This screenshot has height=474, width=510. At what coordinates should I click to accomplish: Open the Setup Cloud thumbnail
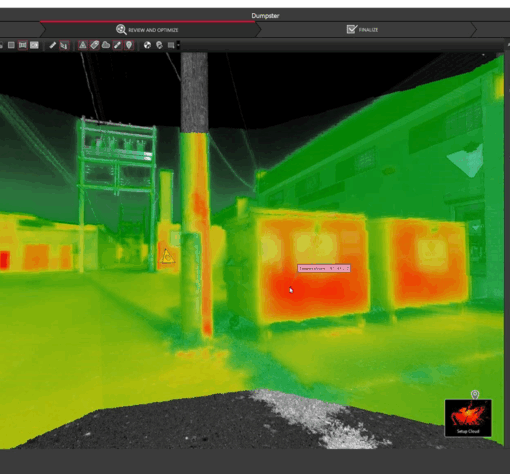(x=468, y=418)
